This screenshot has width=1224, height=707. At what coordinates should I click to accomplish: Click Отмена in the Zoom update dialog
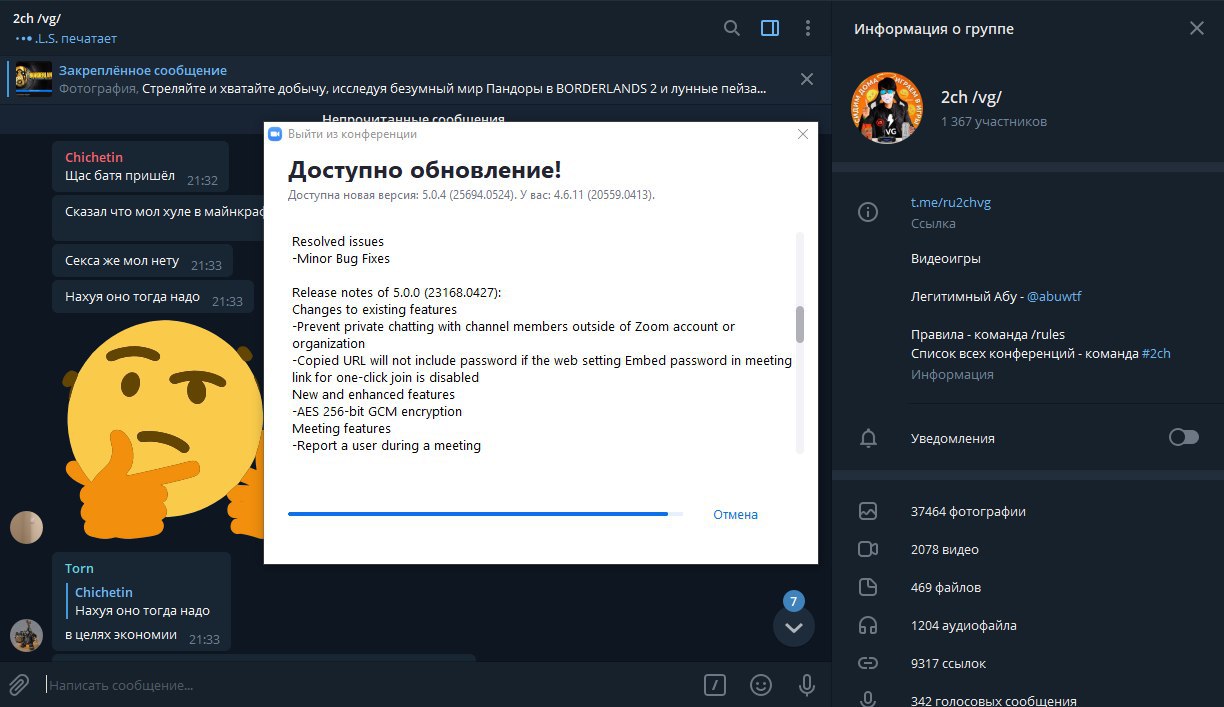(x=735, y=515)
